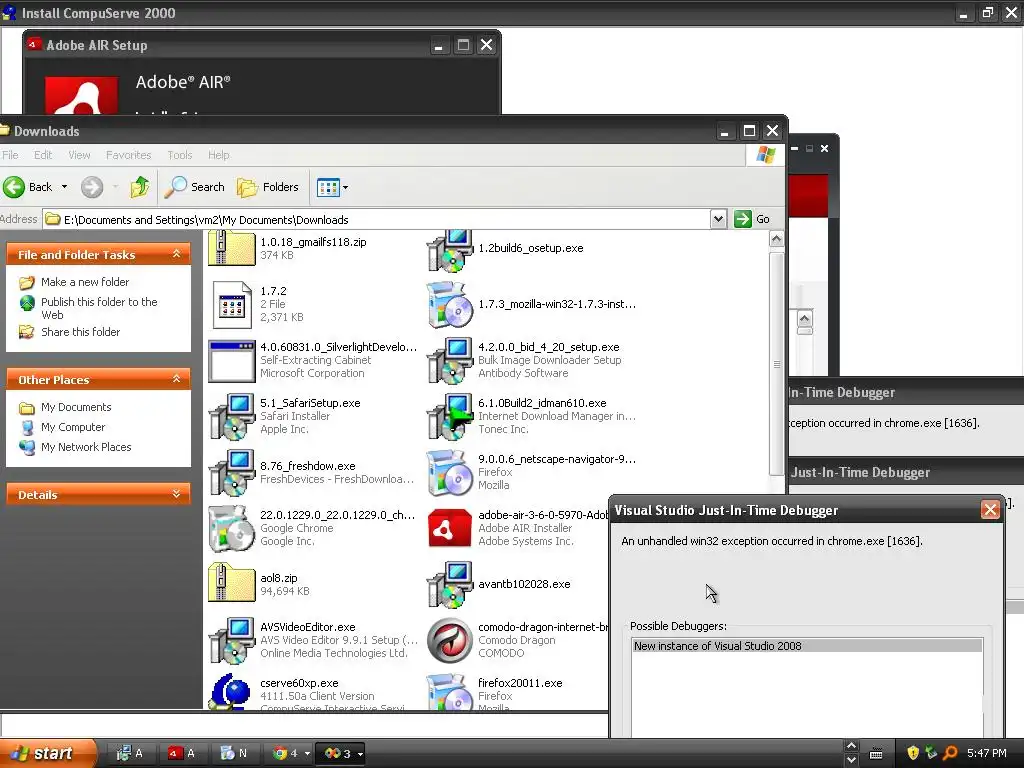Select the 8.76_freshdow.exe icon
Screen dimensions: 1024x768
point(231,473)
